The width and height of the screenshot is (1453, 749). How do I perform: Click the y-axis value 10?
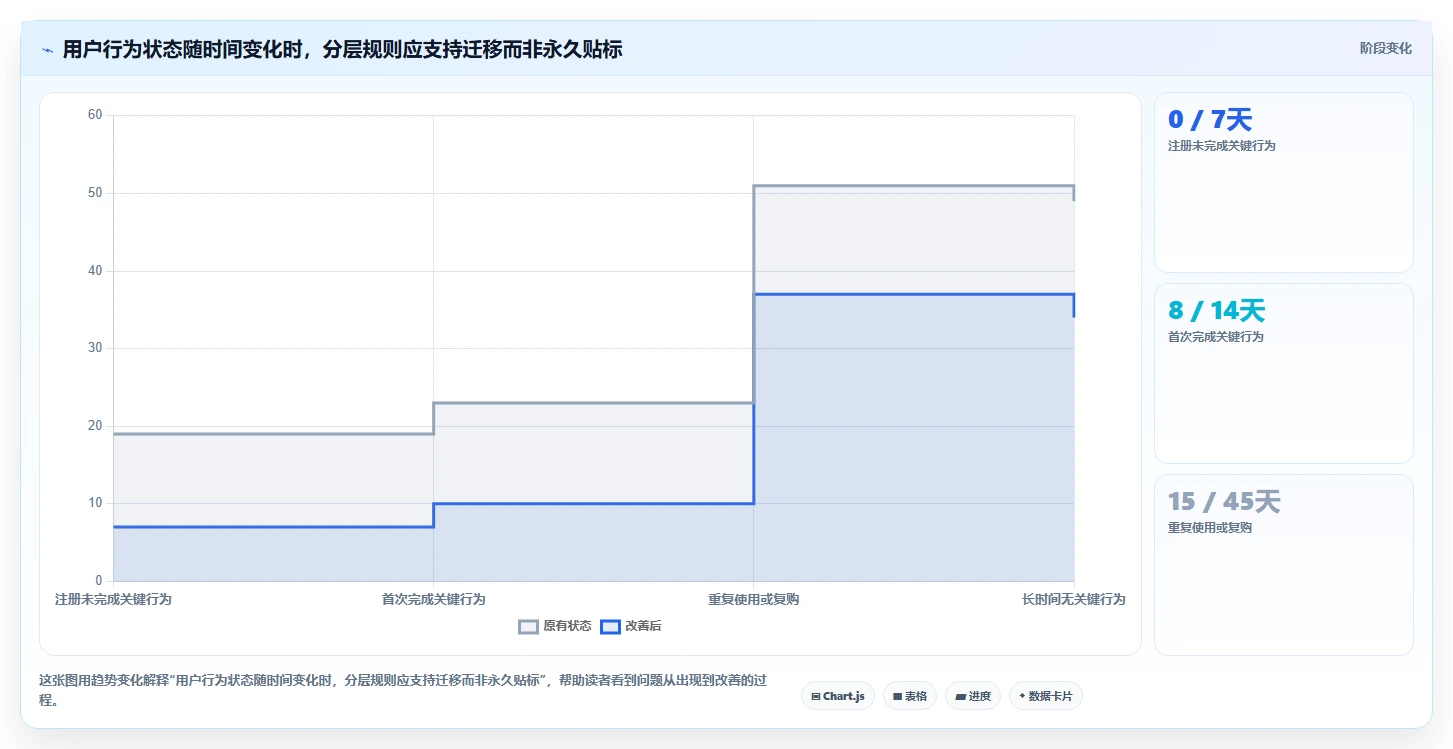click(95, 503)
